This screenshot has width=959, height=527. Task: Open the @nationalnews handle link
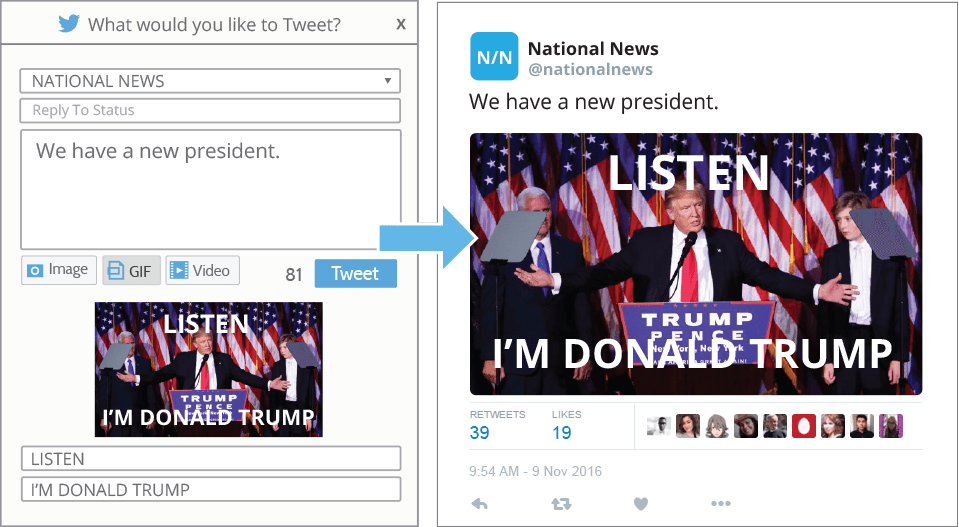pyautogui.click(x=590, y=69)
